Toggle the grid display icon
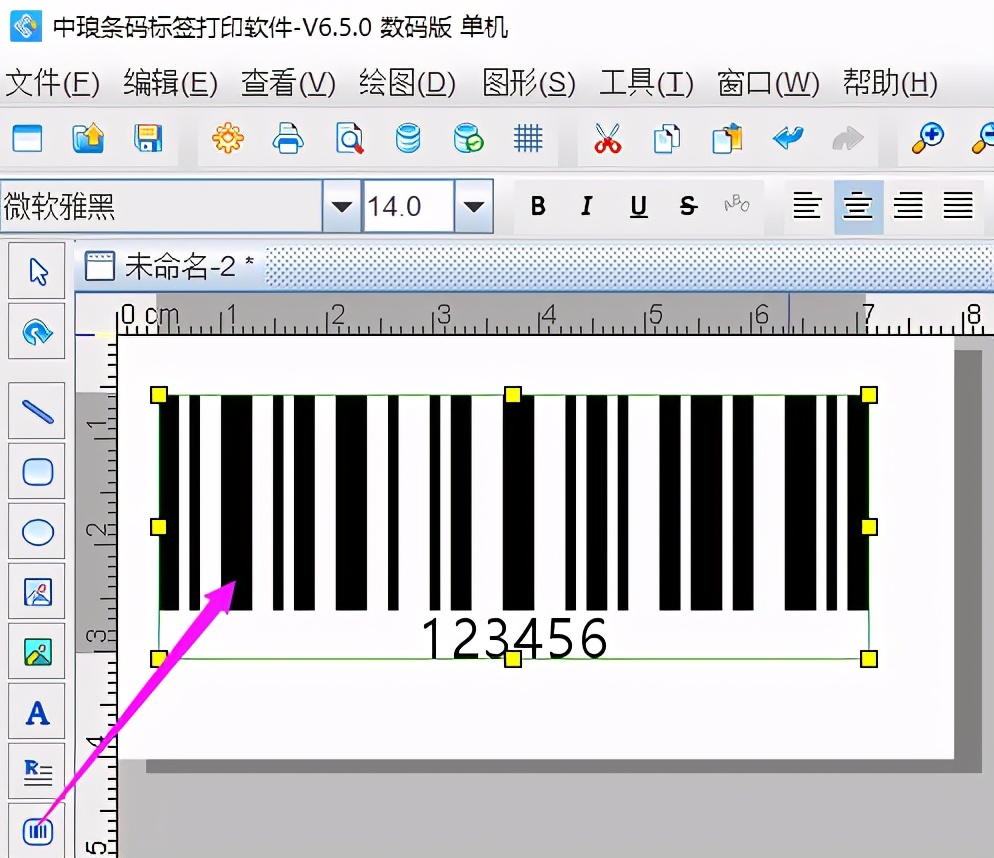The height and width of the screenshot is (858, 994). 528,138
